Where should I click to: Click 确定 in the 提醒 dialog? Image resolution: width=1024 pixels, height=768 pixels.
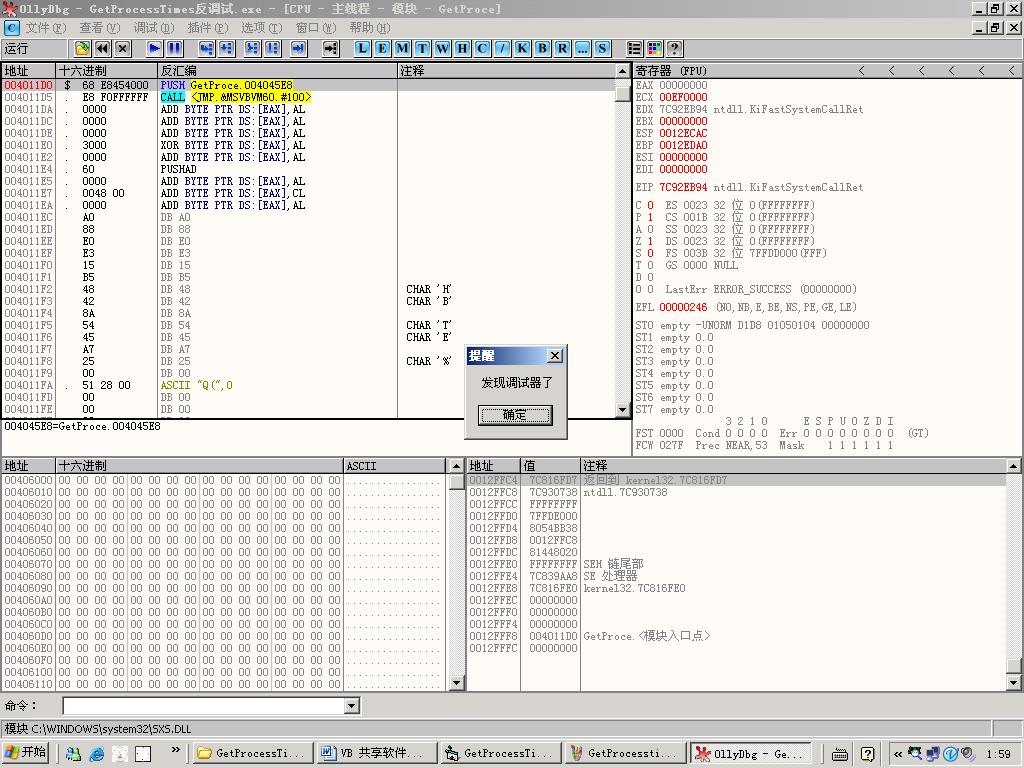coord(515,415)
